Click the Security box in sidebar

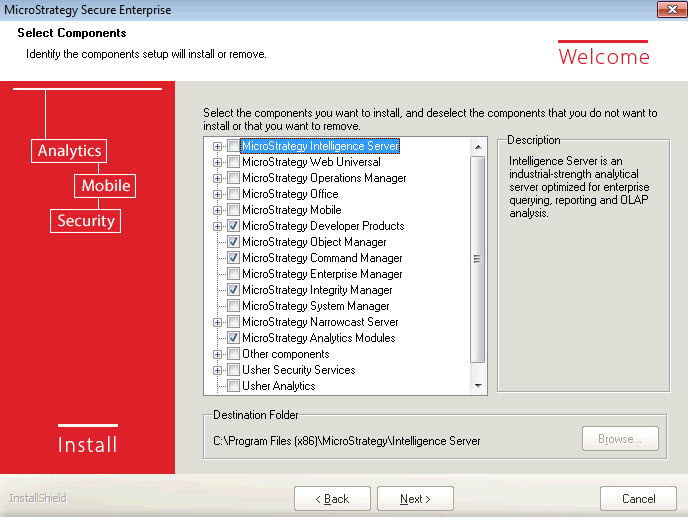pos(86,221)
